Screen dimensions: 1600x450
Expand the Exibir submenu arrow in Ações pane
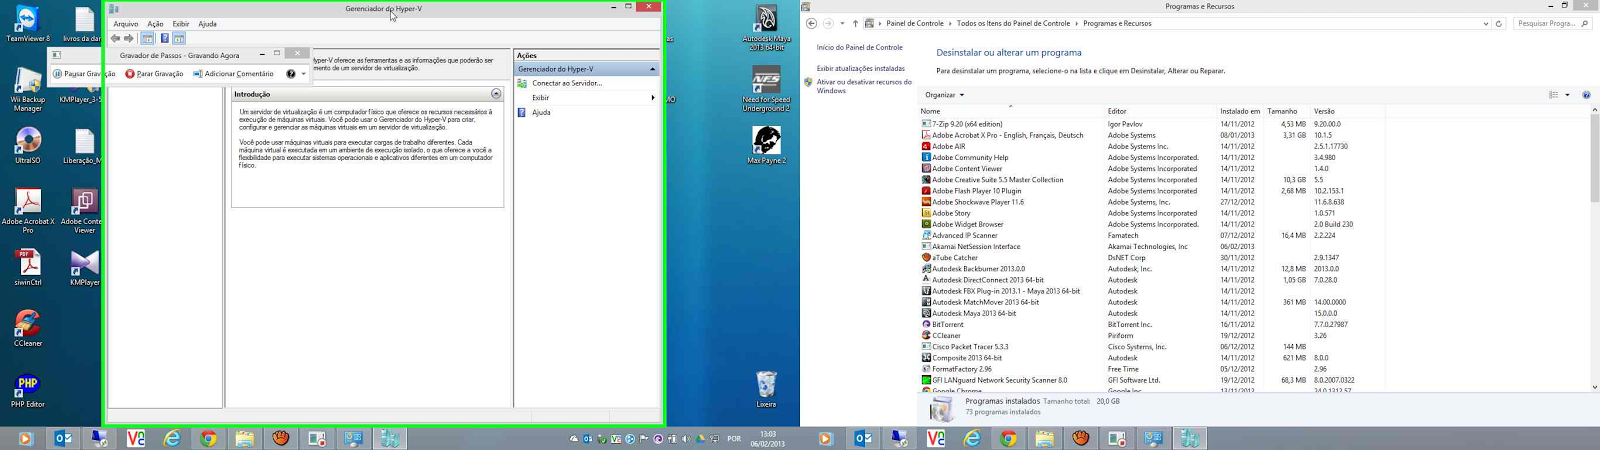[653, 98]
